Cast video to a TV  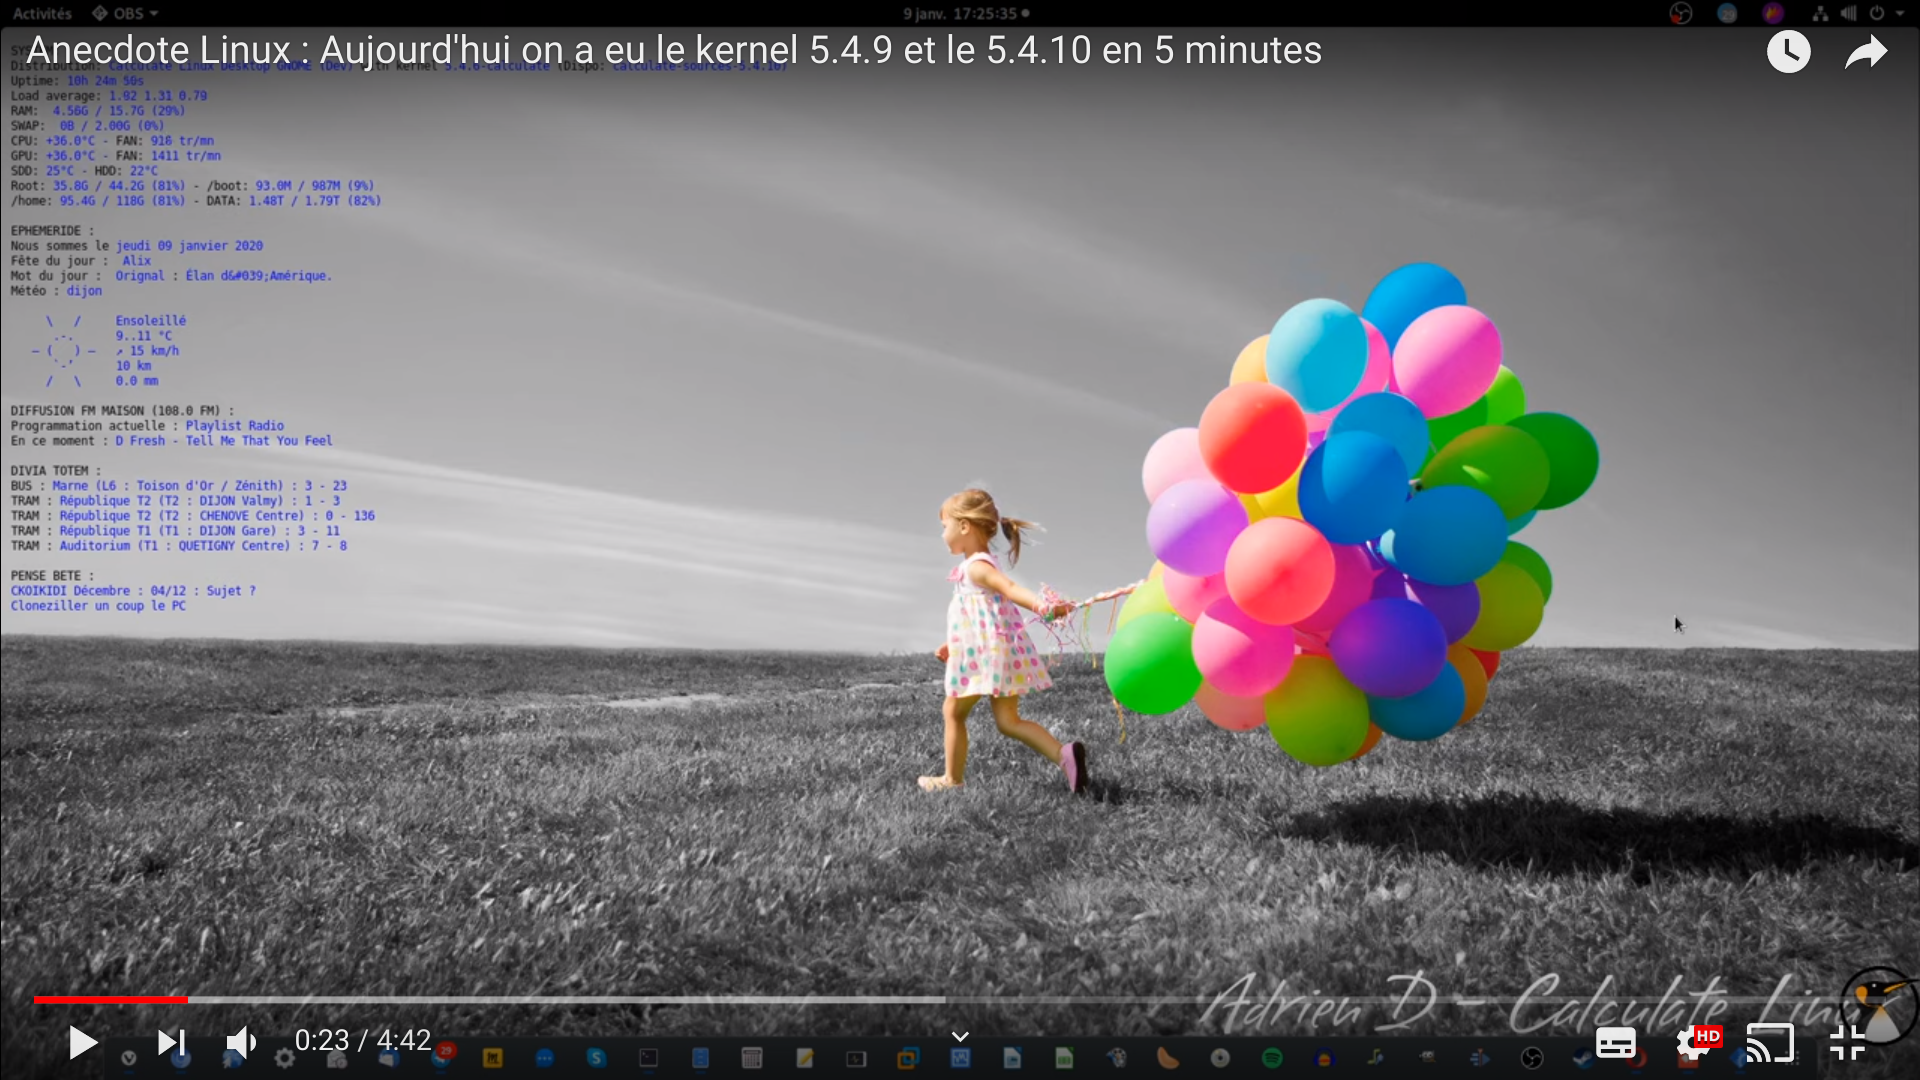click(1770, 1043)
